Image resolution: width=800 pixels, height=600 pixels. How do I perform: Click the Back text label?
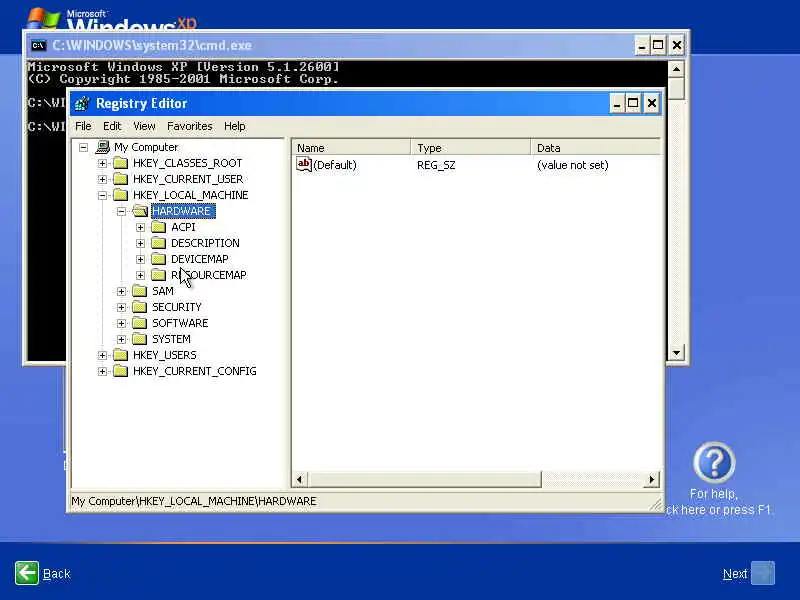57,574
